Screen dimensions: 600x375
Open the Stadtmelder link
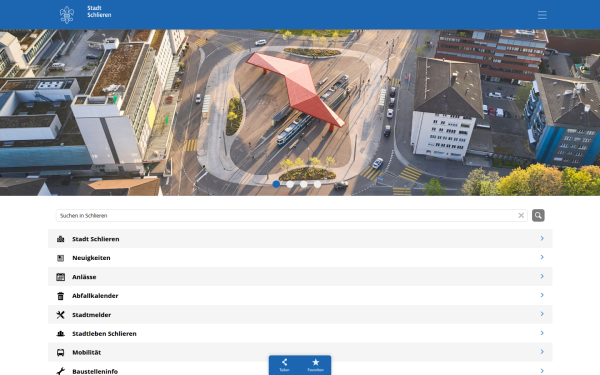300,315
